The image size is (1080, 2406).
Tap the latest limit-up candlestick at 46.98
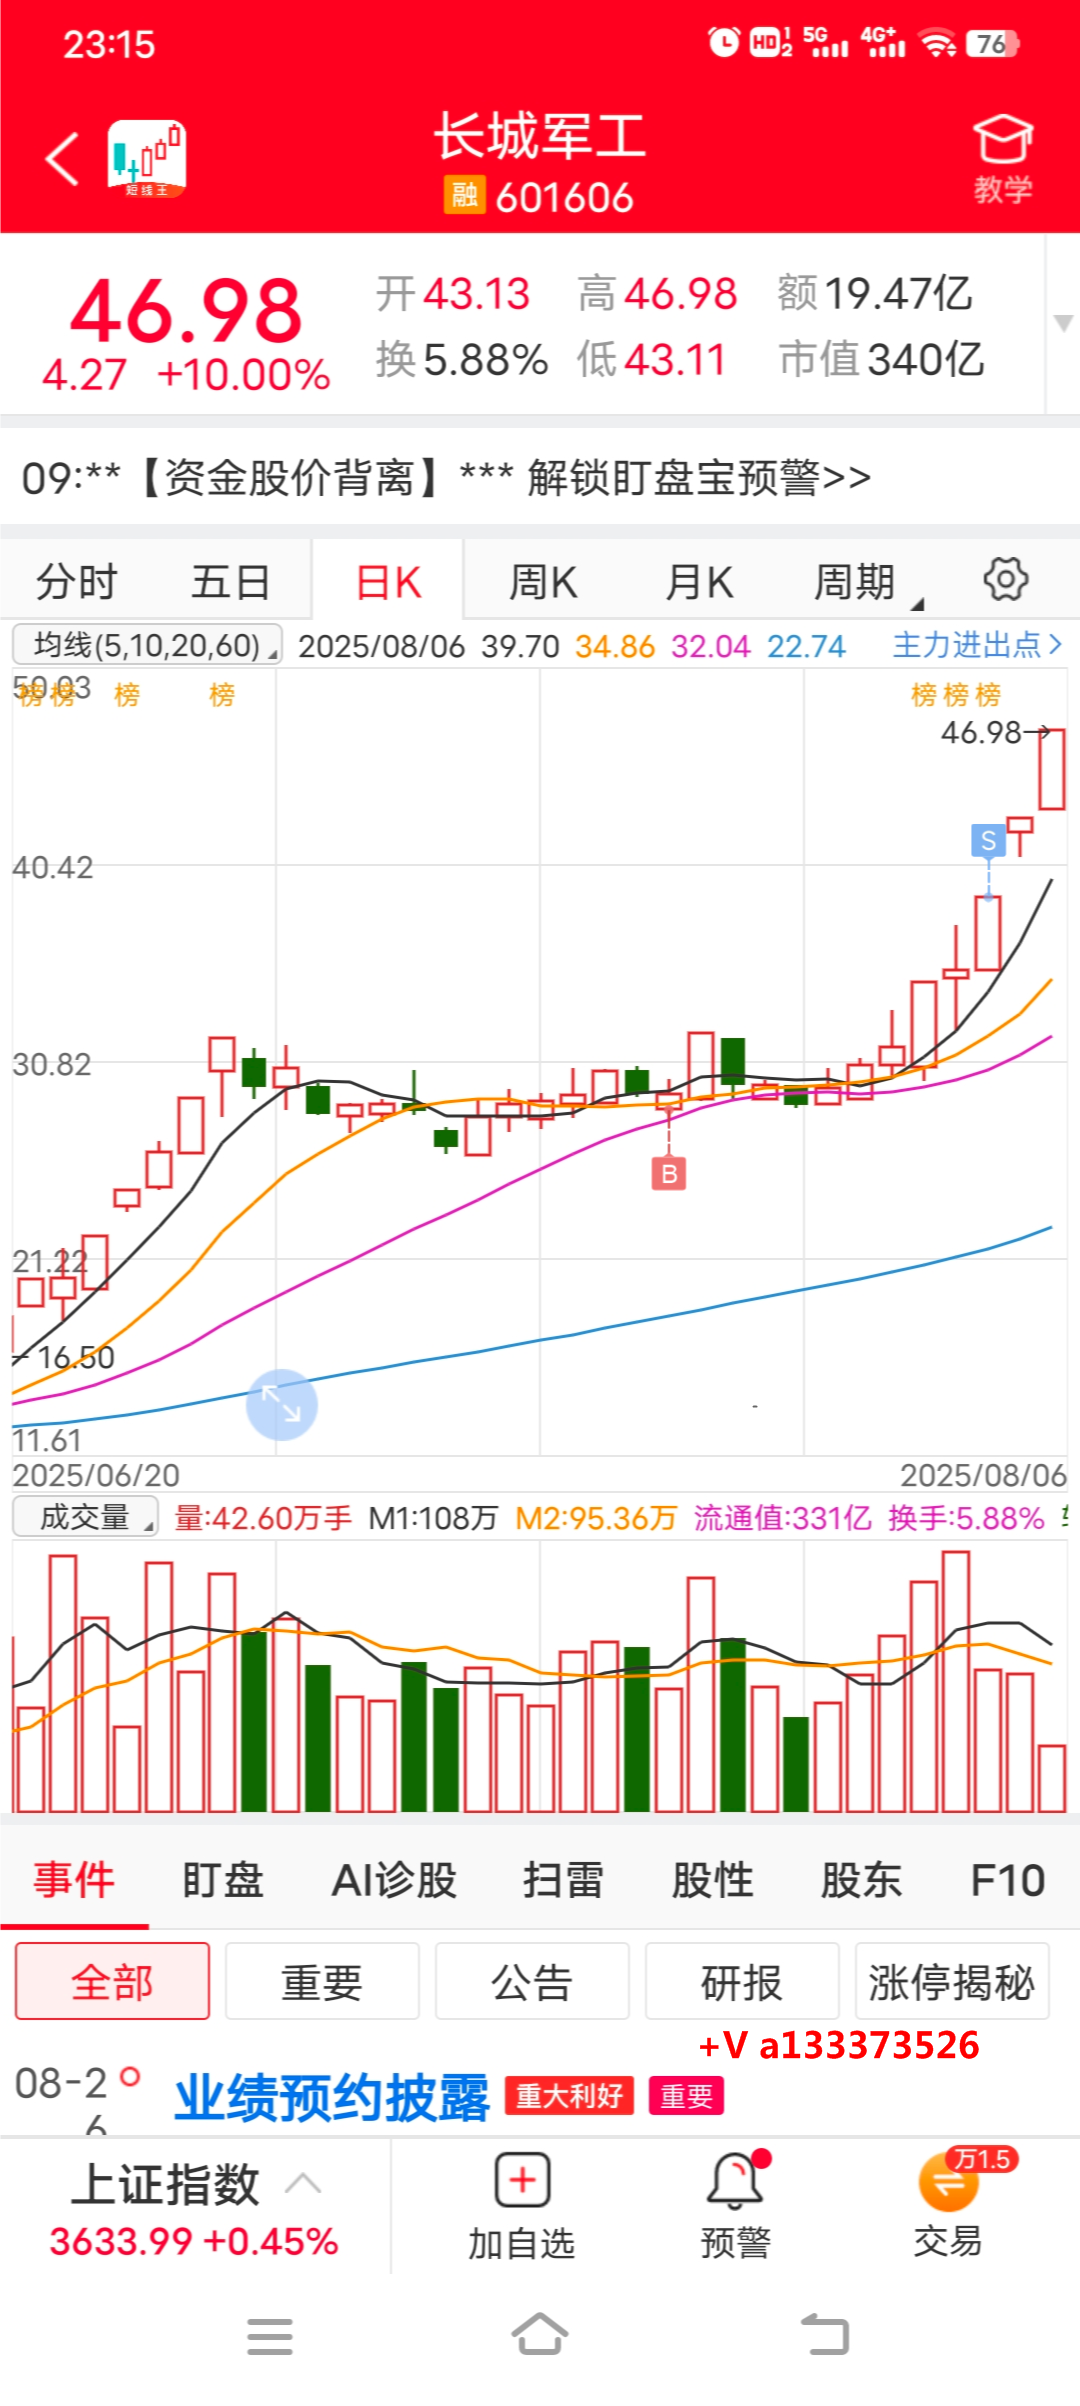(1052, 768)
